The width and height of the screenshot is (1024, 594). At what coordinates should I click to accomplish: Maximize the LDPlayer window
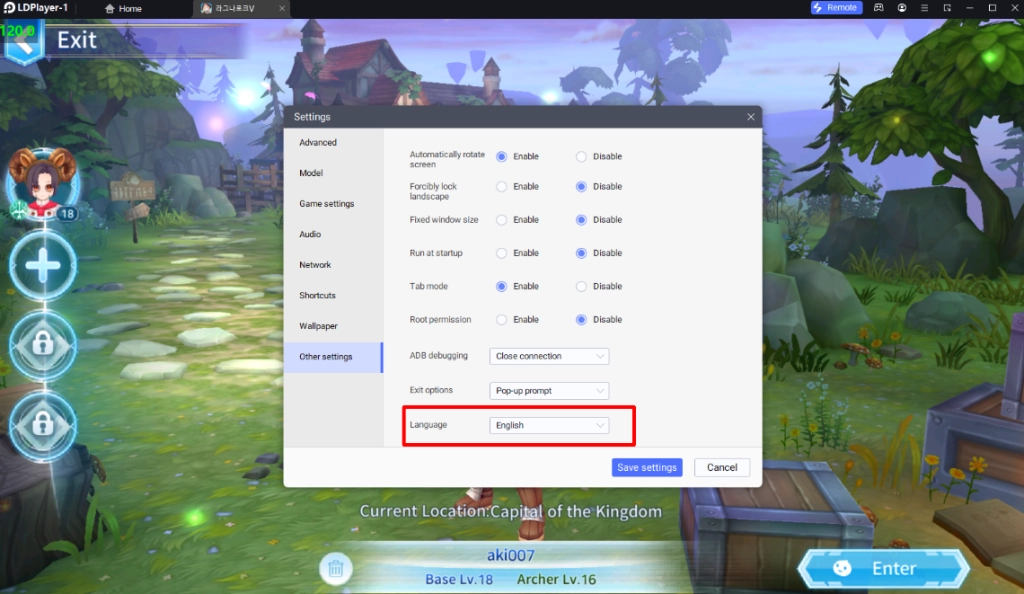coord(992,8)
